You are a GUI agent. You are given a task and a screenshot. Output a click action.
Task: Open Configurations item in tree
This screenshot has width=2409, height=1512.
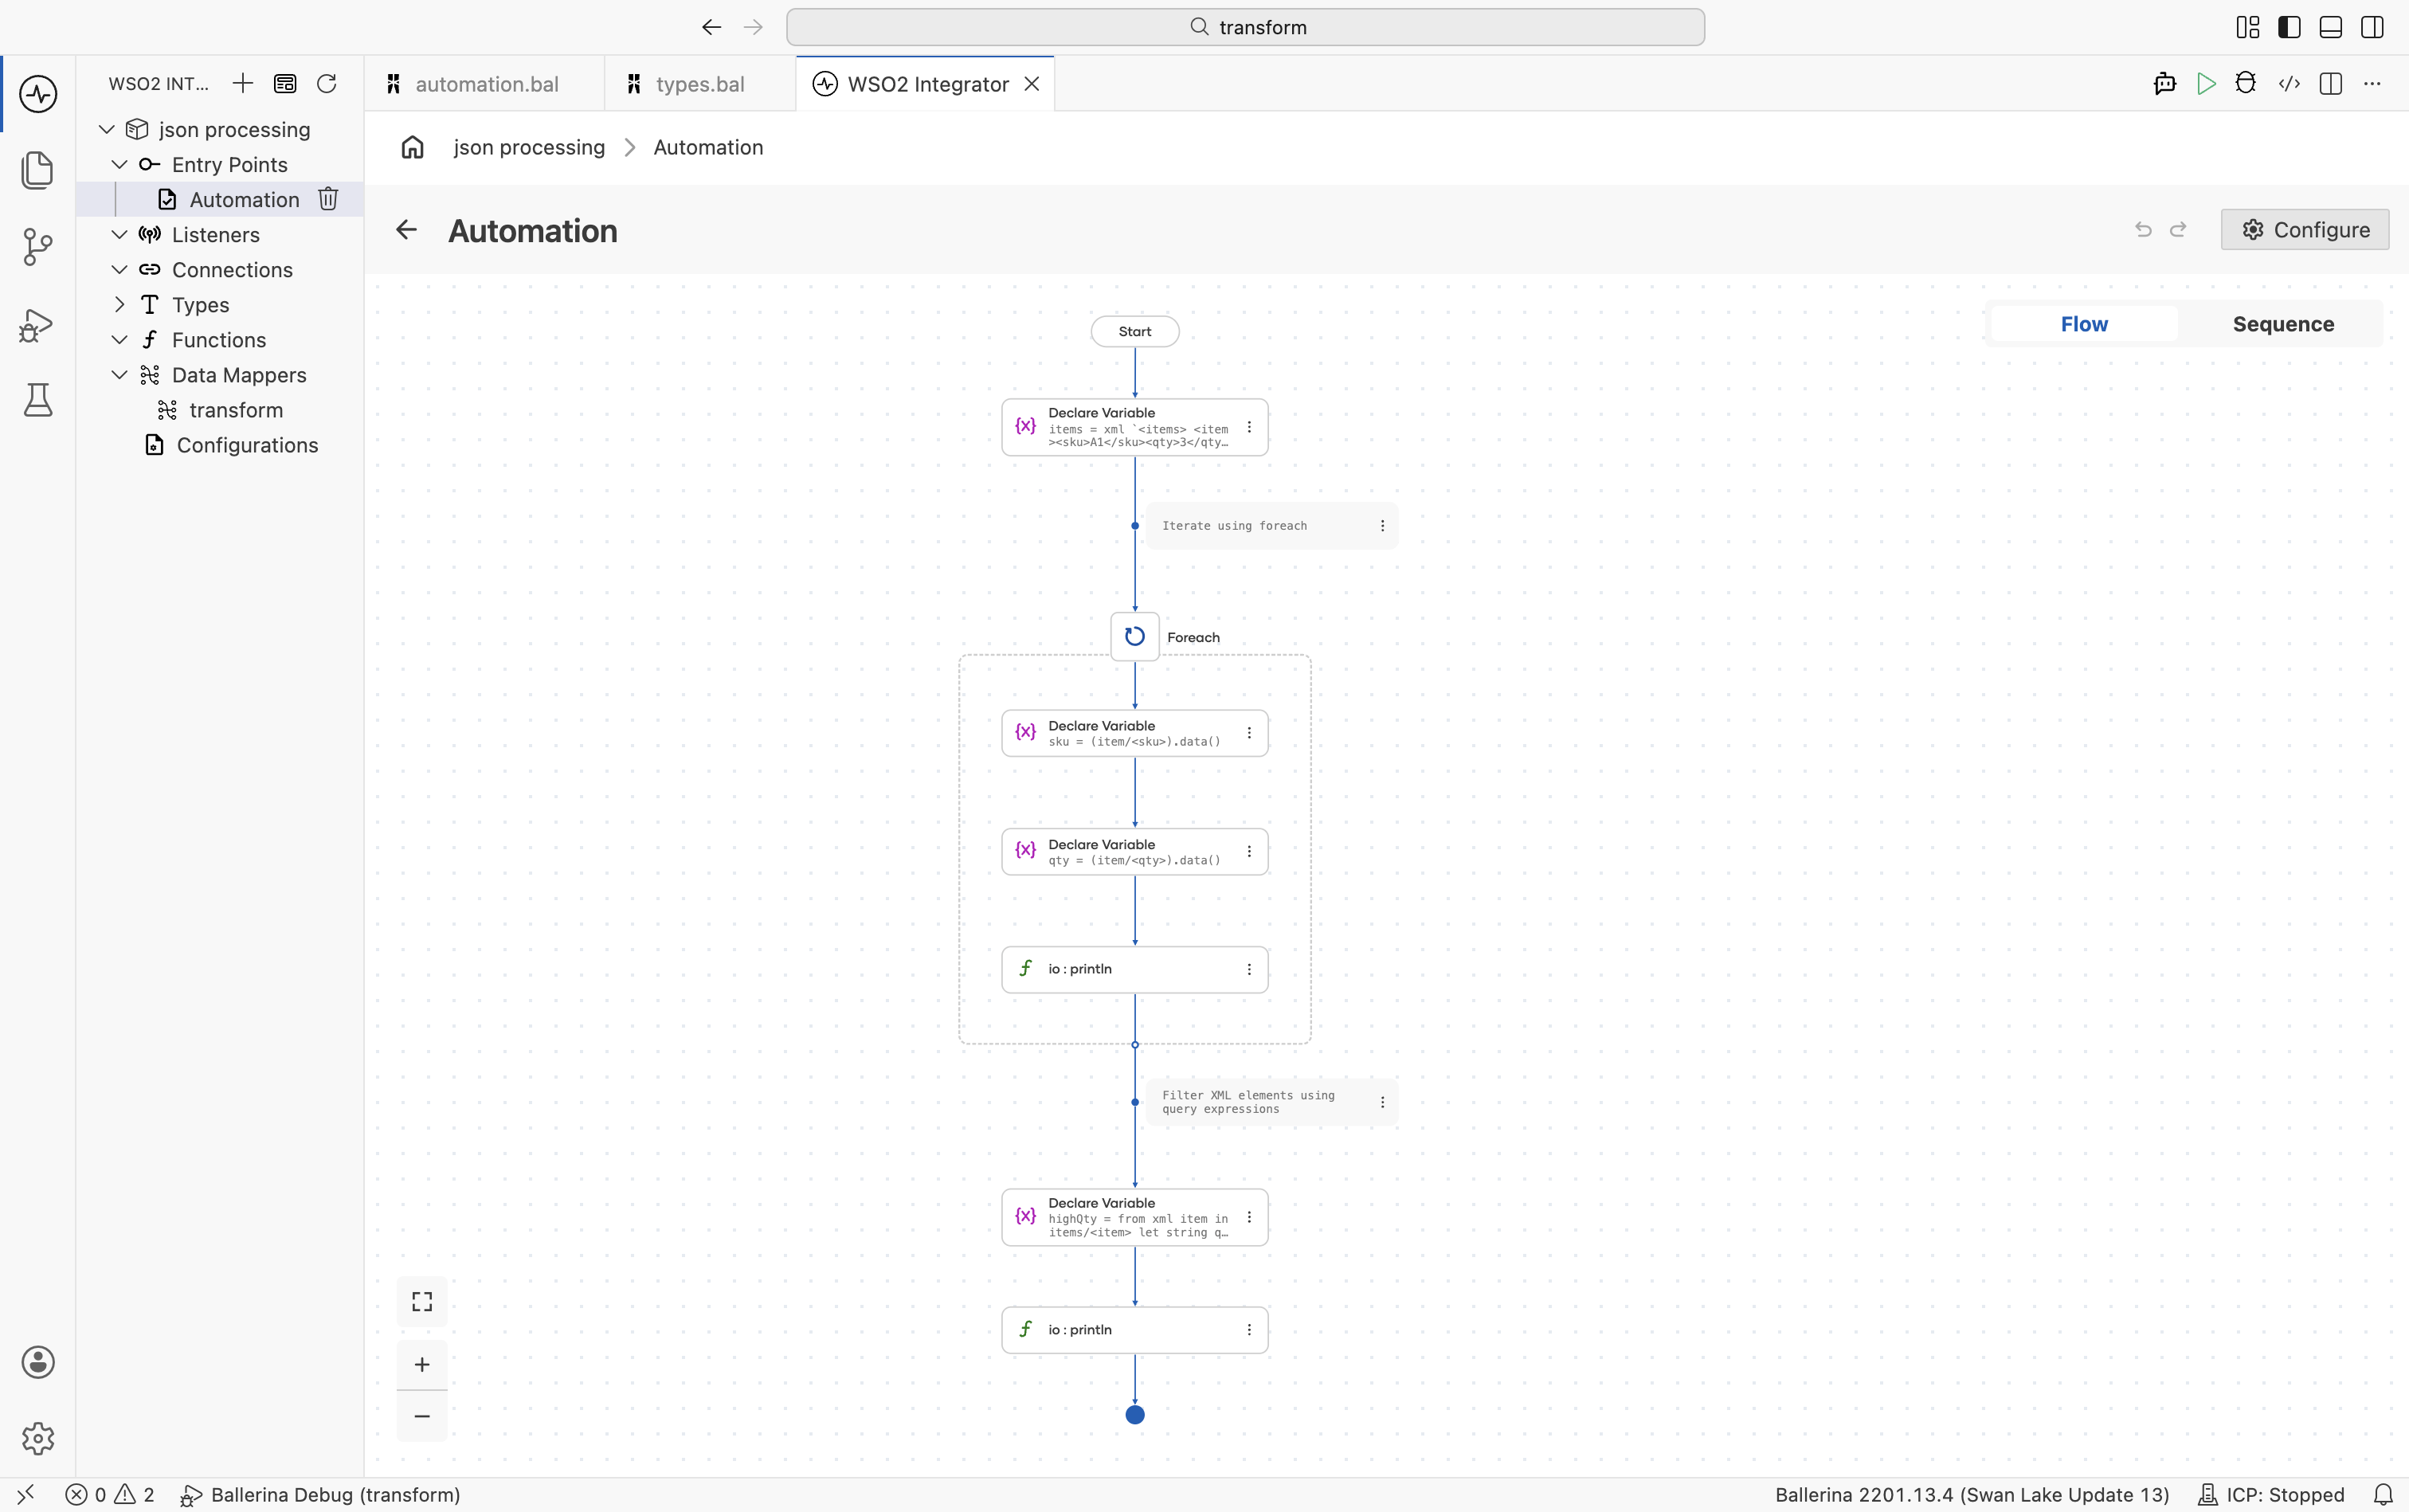click(247, 445)
